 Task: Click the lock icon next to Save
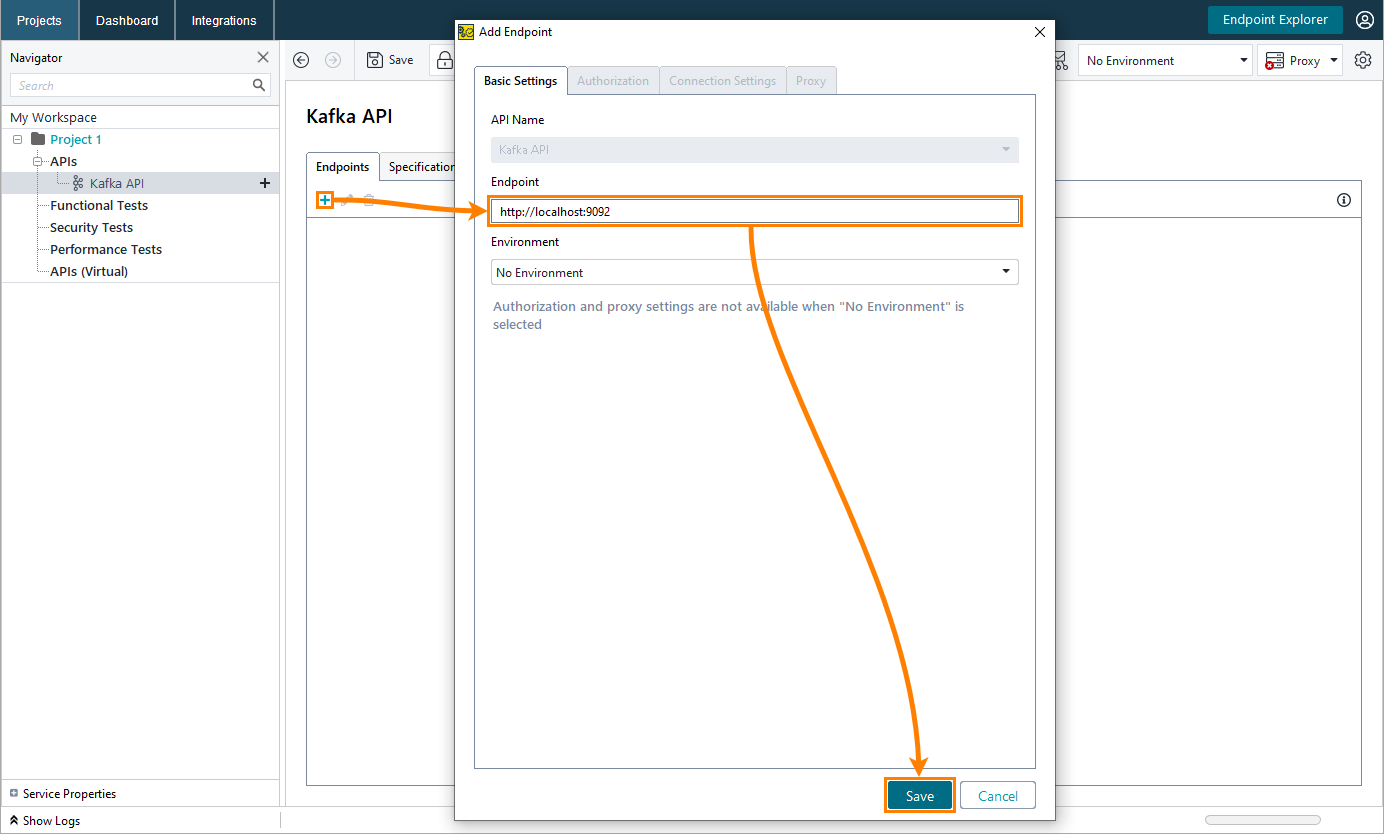(445, 59)
